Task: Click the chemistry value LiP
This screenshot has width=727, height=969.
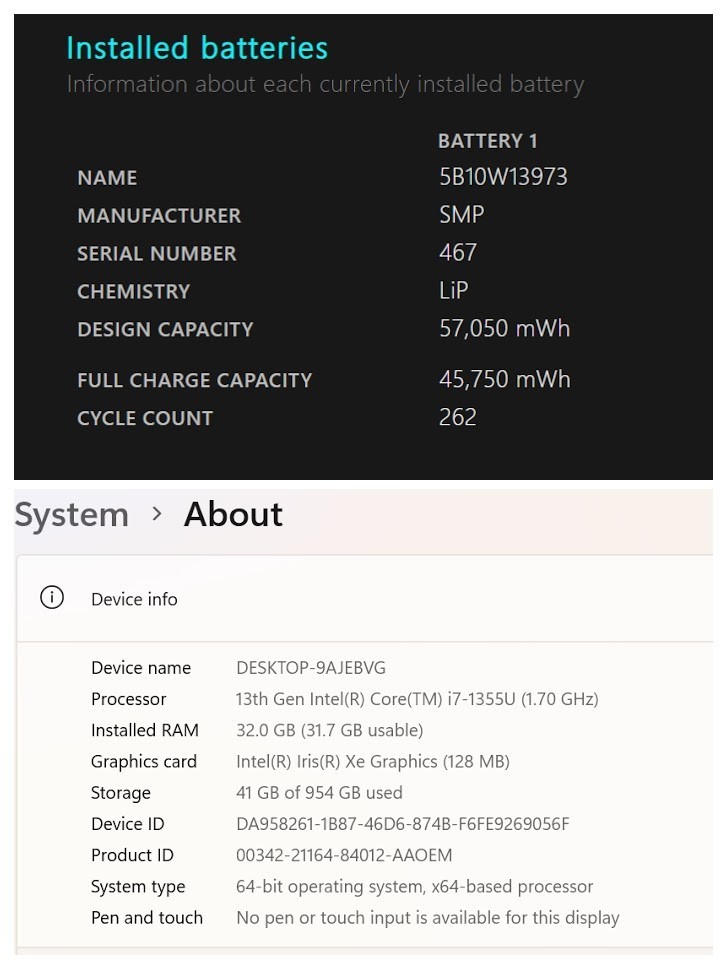Action: click(454, 290)
